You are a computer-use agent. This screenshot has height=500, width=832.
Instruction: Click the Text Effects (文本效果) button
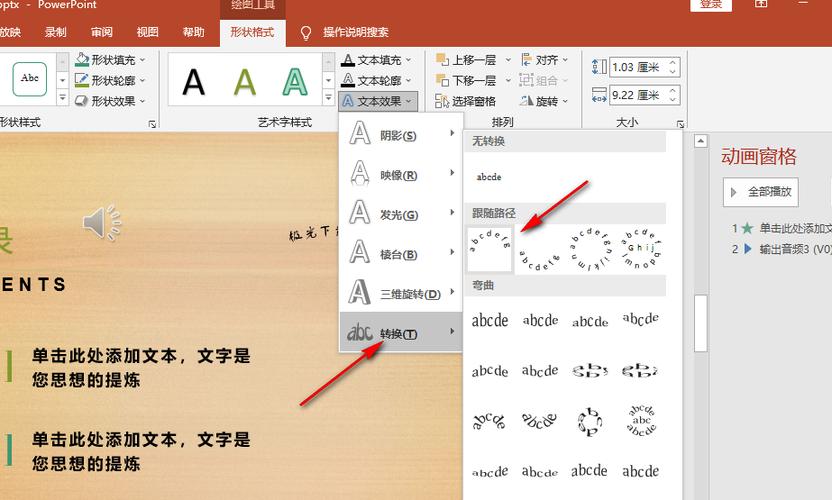(x=377, y=101)
